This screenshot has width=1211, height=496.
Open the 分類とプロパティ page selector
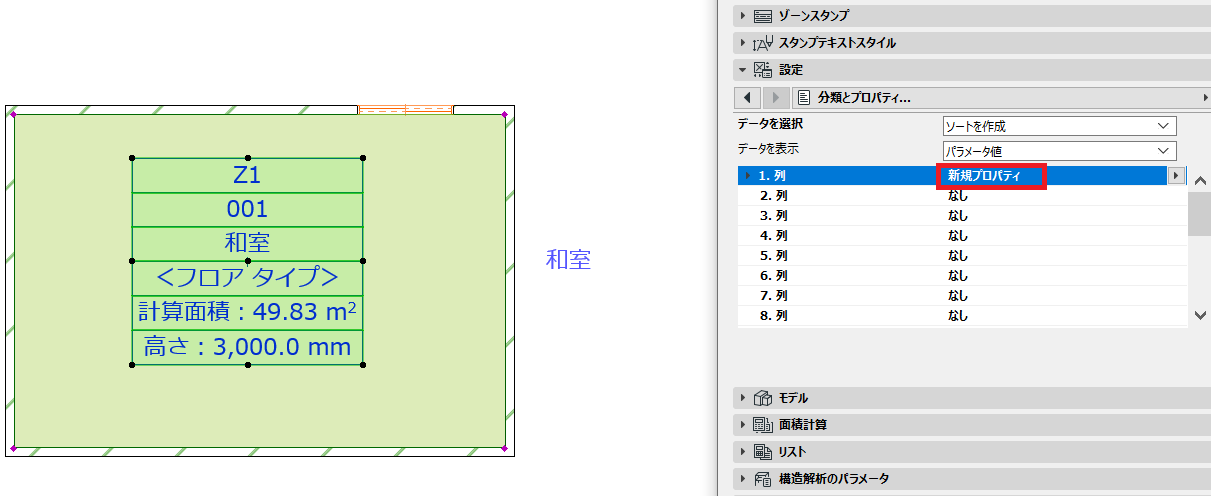tap(1001, 98)
